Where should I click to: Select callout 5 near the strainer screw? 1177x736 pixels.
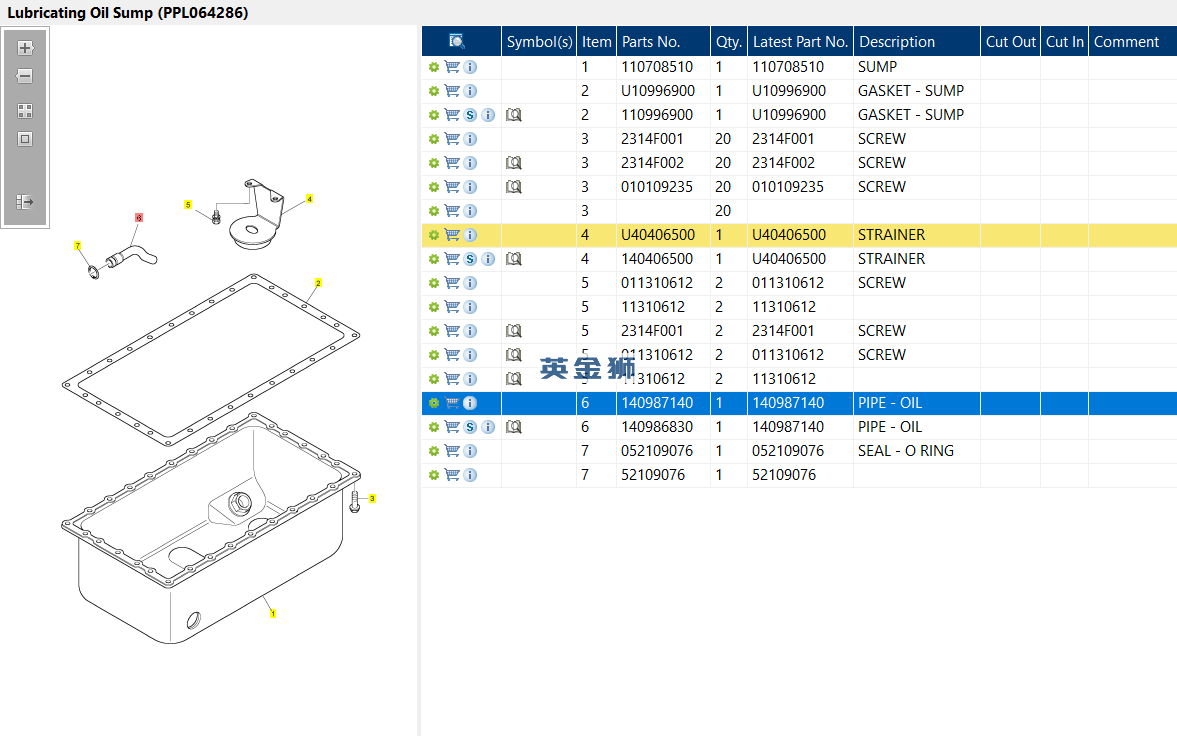point(188,204)
